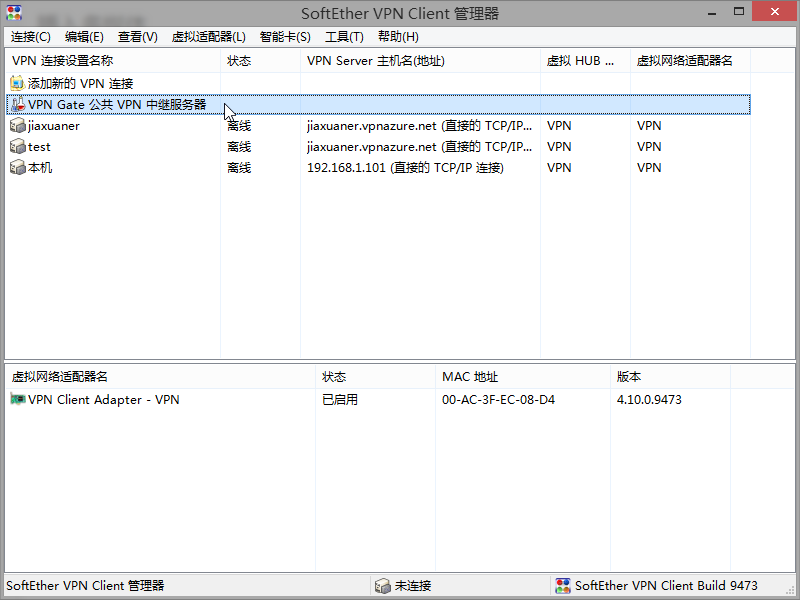Open the 帮助(H) menu

tap(396, 36)
